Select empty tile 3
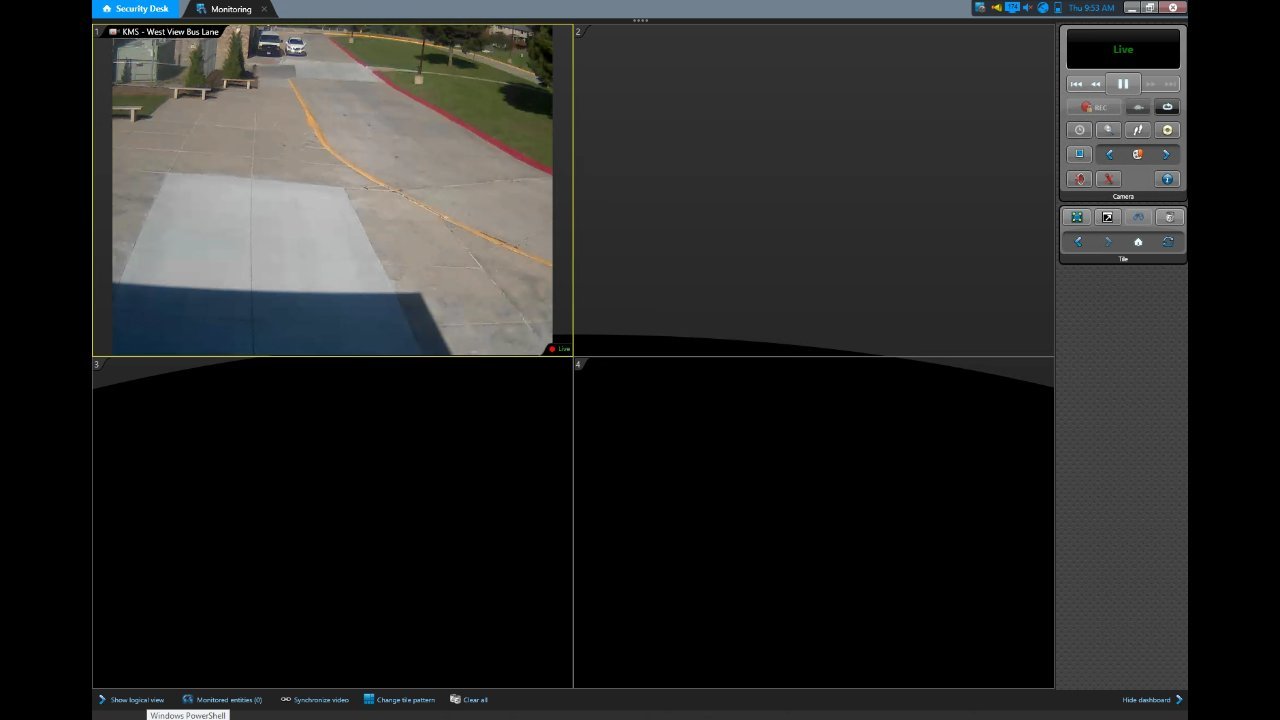 coord(332,522)
